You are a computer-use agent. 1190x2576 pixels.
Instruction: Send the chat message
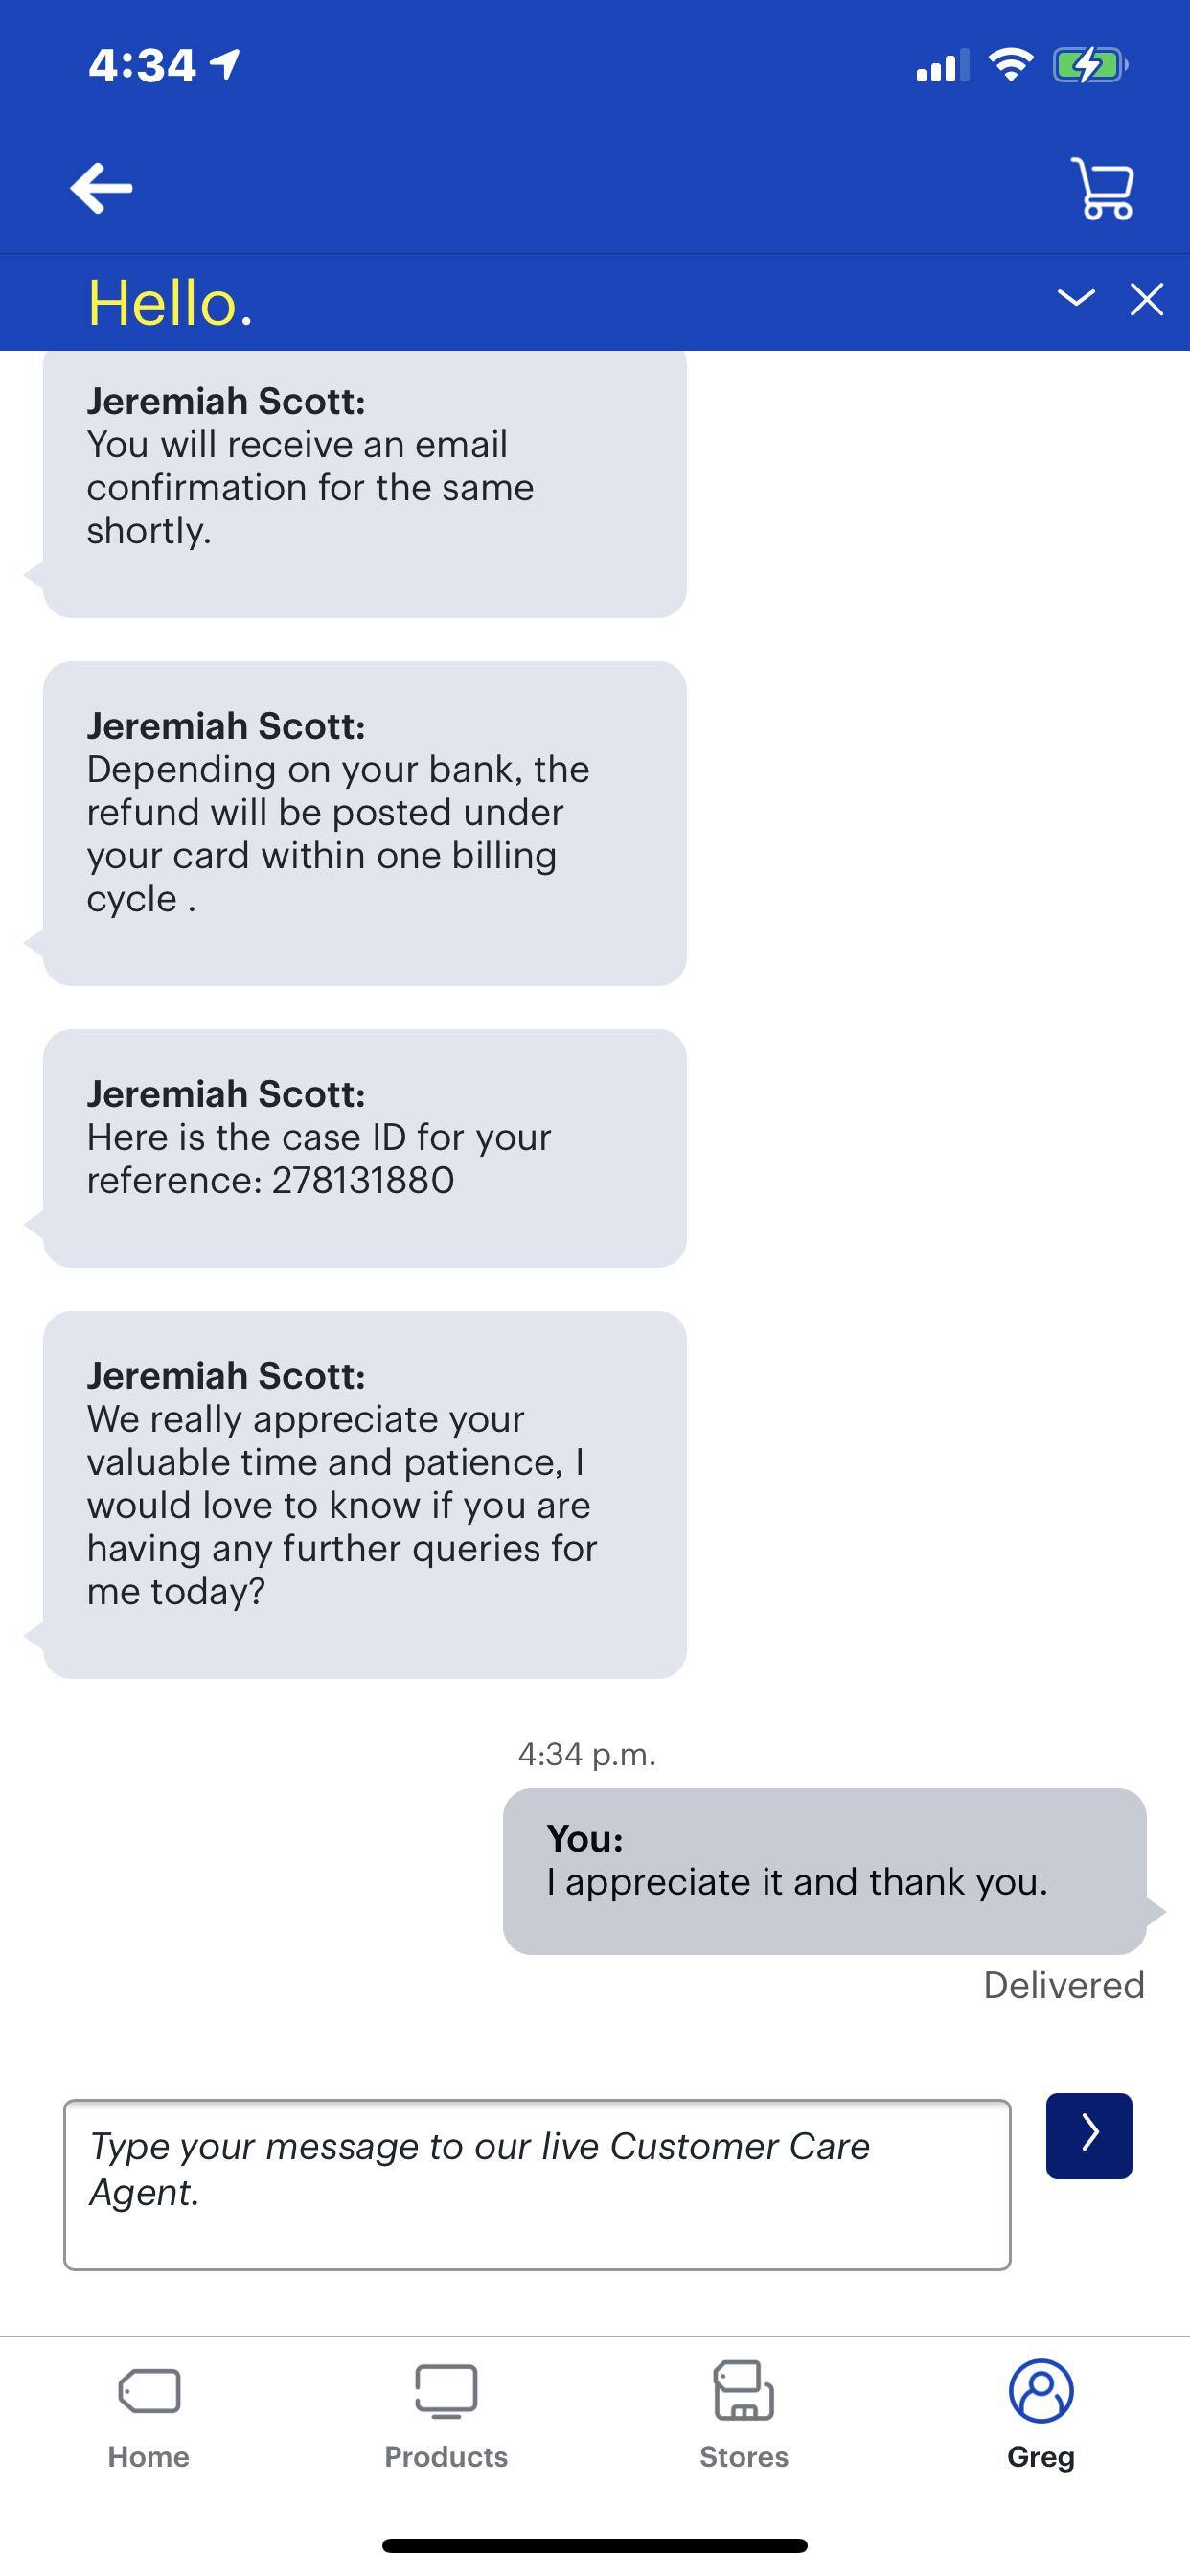[x=1088, y=2135]
